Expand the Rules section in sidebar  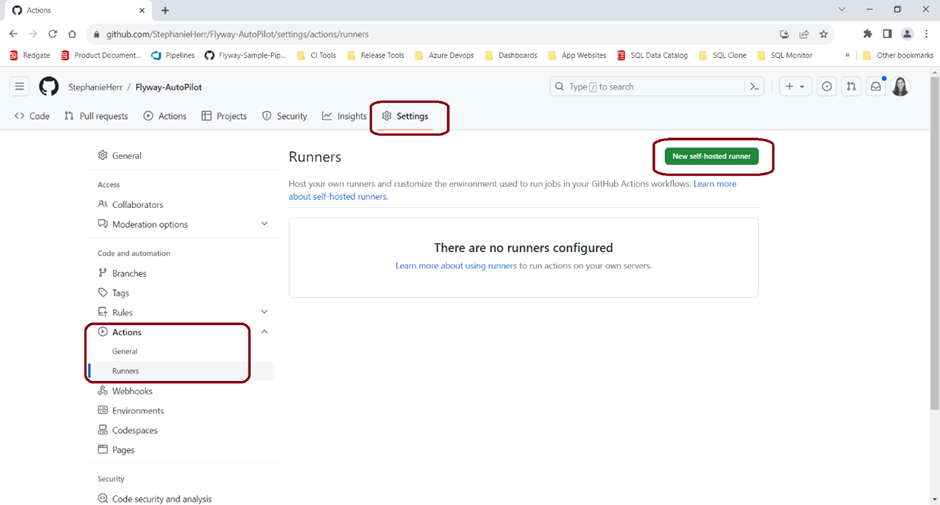[x=264, y=313]
